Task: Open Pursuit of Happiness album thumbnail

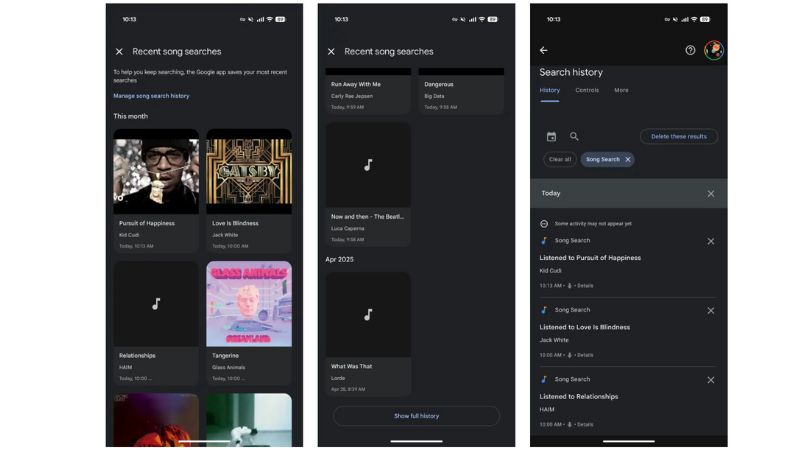Action: coord(156,171)
